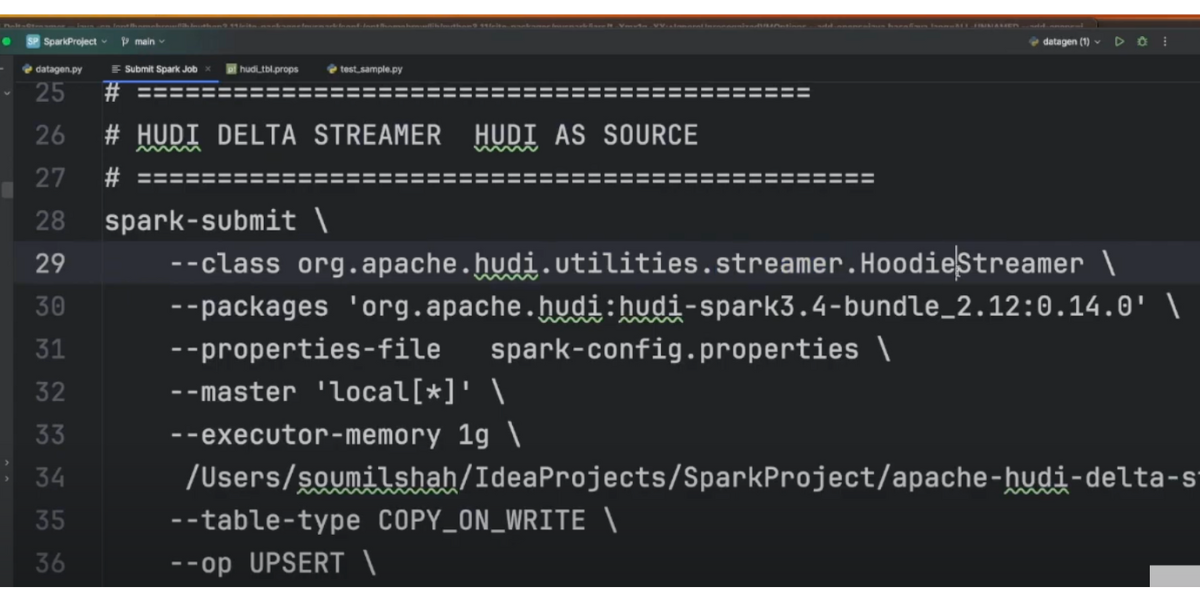Click line number 34 in gutter
This screenshot has height=600, width=1200.
point(49,478)
